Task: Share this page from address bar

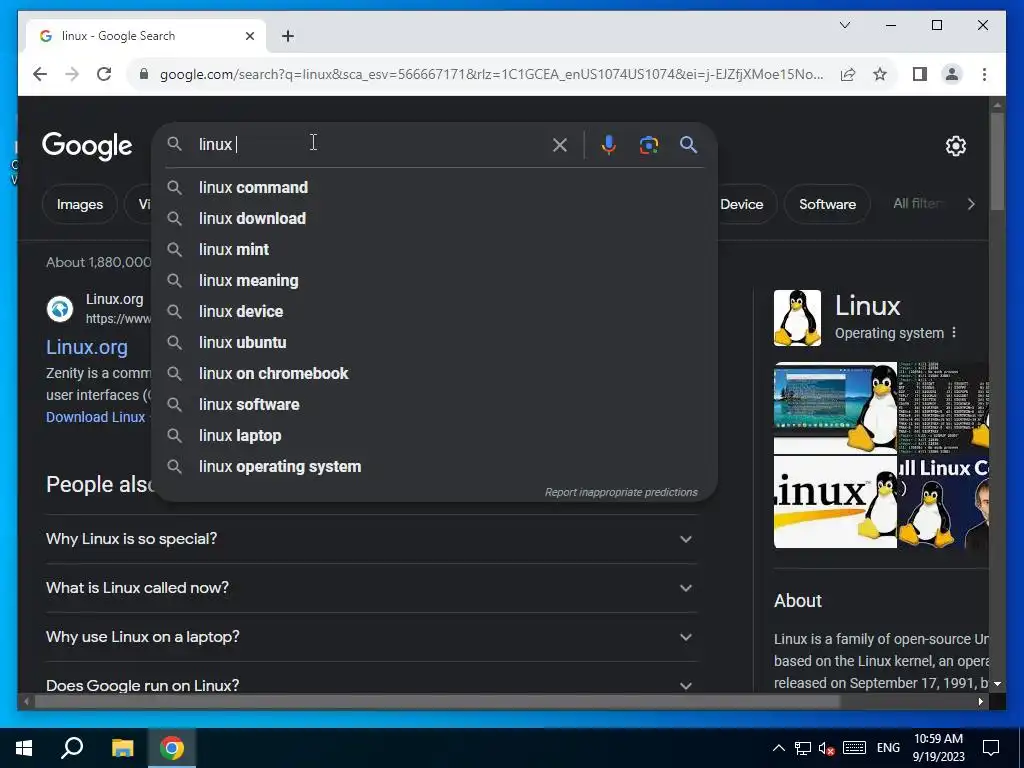Action: point(848,74)
